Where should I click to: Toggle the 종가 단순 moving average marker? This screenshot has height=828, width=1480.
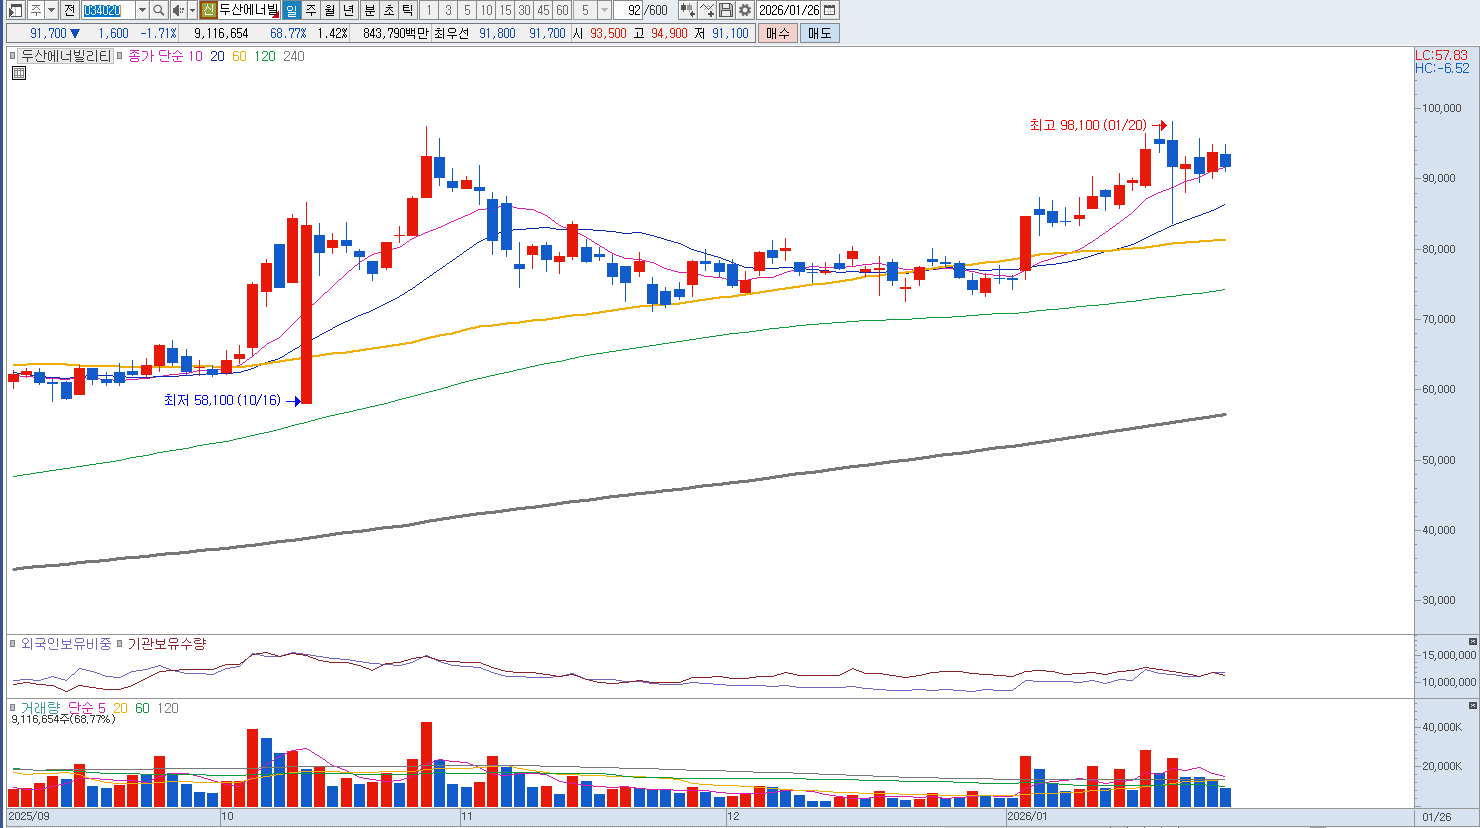point(121,57)
